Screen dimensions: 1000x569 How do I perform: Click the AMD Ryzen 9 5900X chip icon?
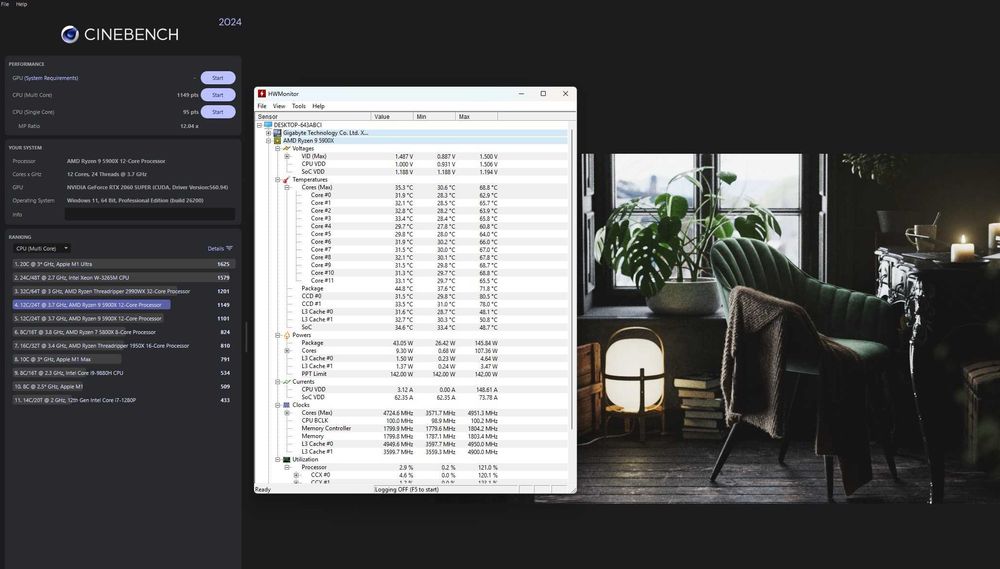coord(277,140)
